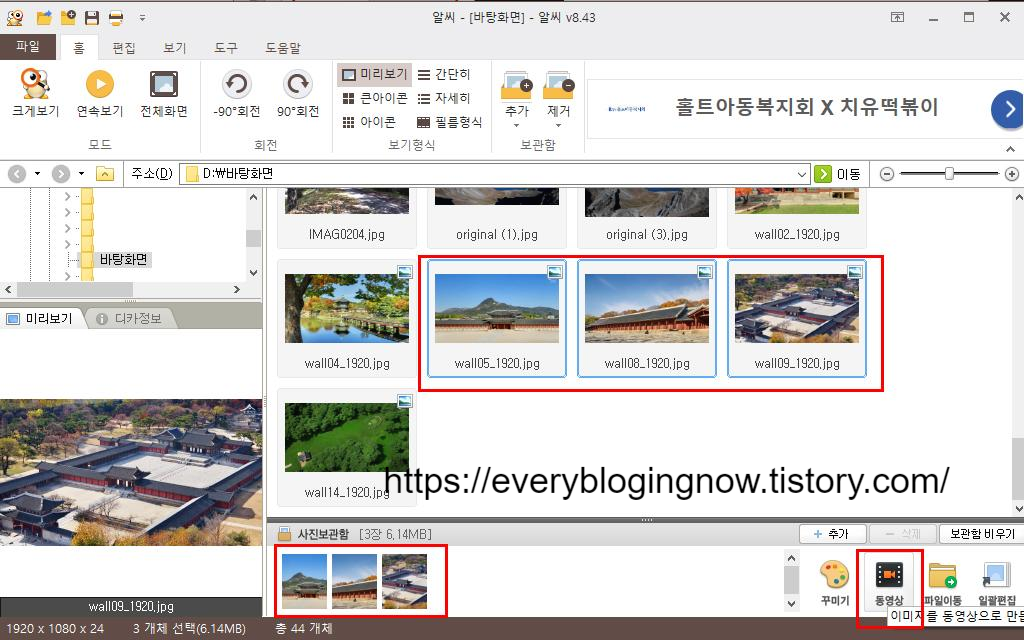
Task: Open the quick access toolbar customize arrow
Action: [142, 18]
